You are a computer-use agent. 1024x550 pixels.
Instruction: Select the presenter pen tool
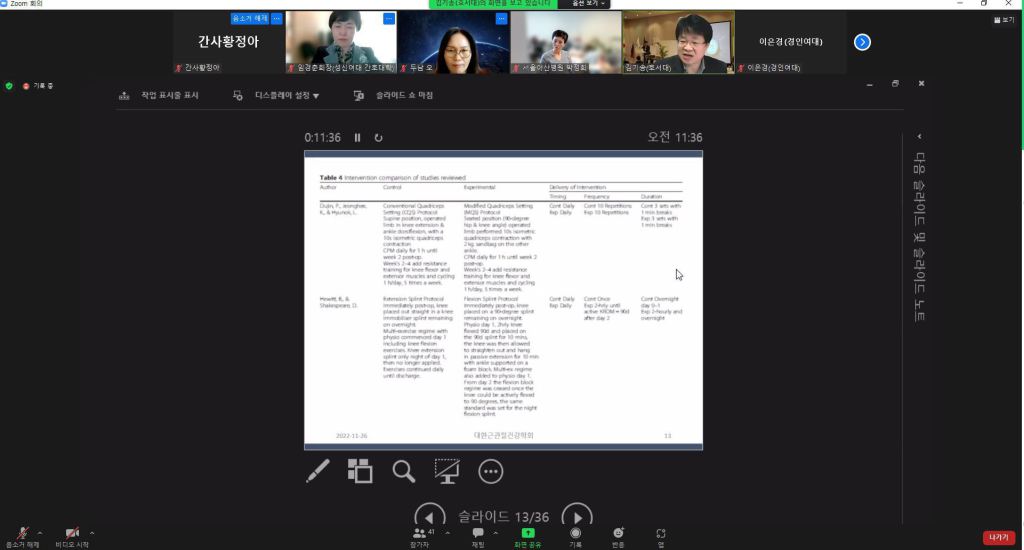pyautogui.click(x=318, y=471)
